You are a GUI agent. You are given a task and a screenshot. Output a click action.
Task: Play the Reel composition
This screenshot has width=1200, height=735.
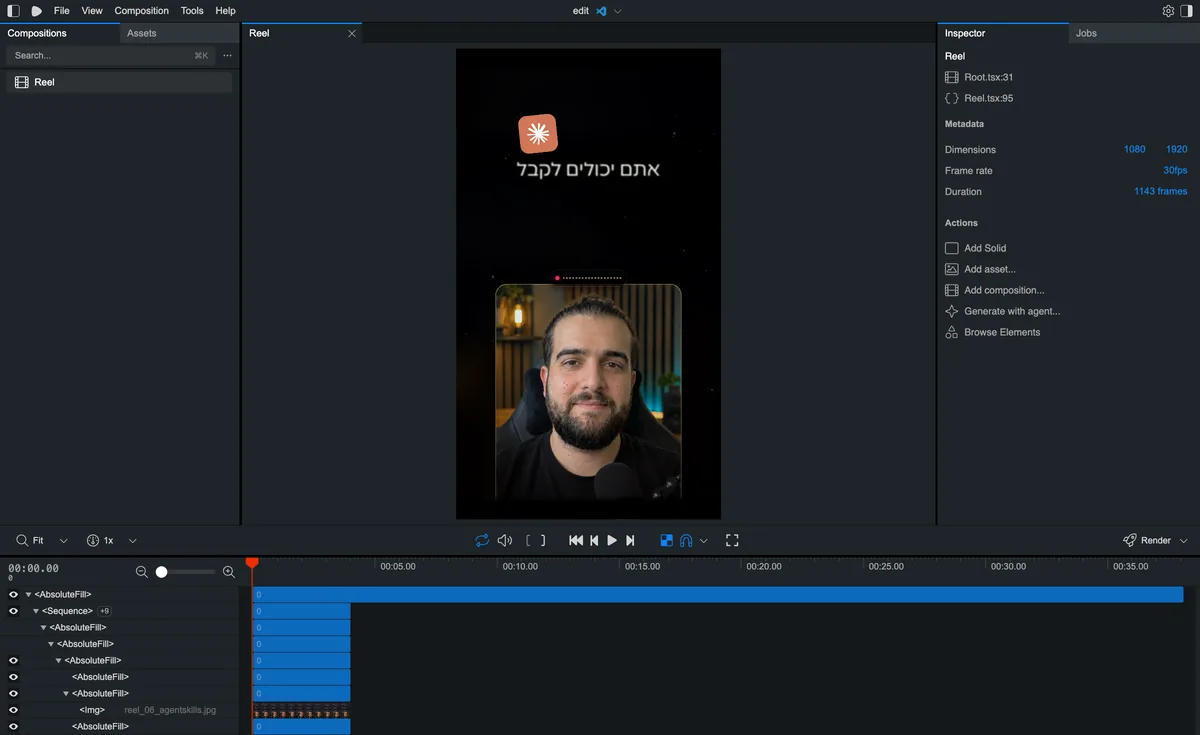[x=612, y=540]
